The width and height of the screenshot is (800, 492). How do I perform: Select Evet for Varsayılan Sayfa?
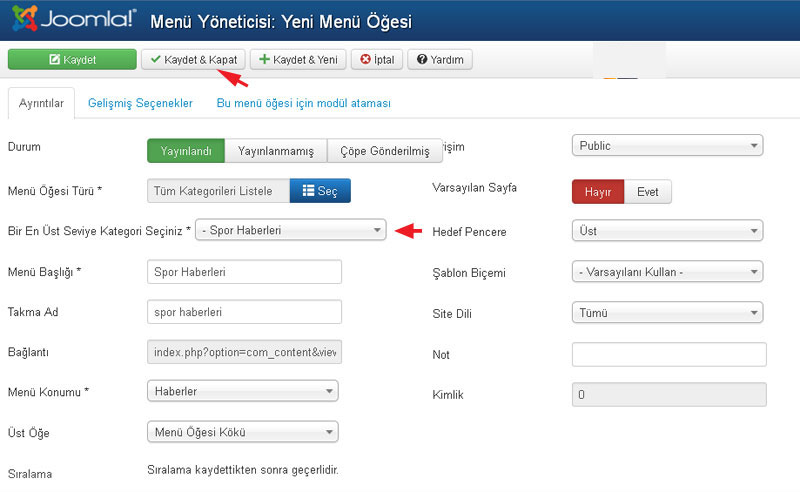[647, 192]
